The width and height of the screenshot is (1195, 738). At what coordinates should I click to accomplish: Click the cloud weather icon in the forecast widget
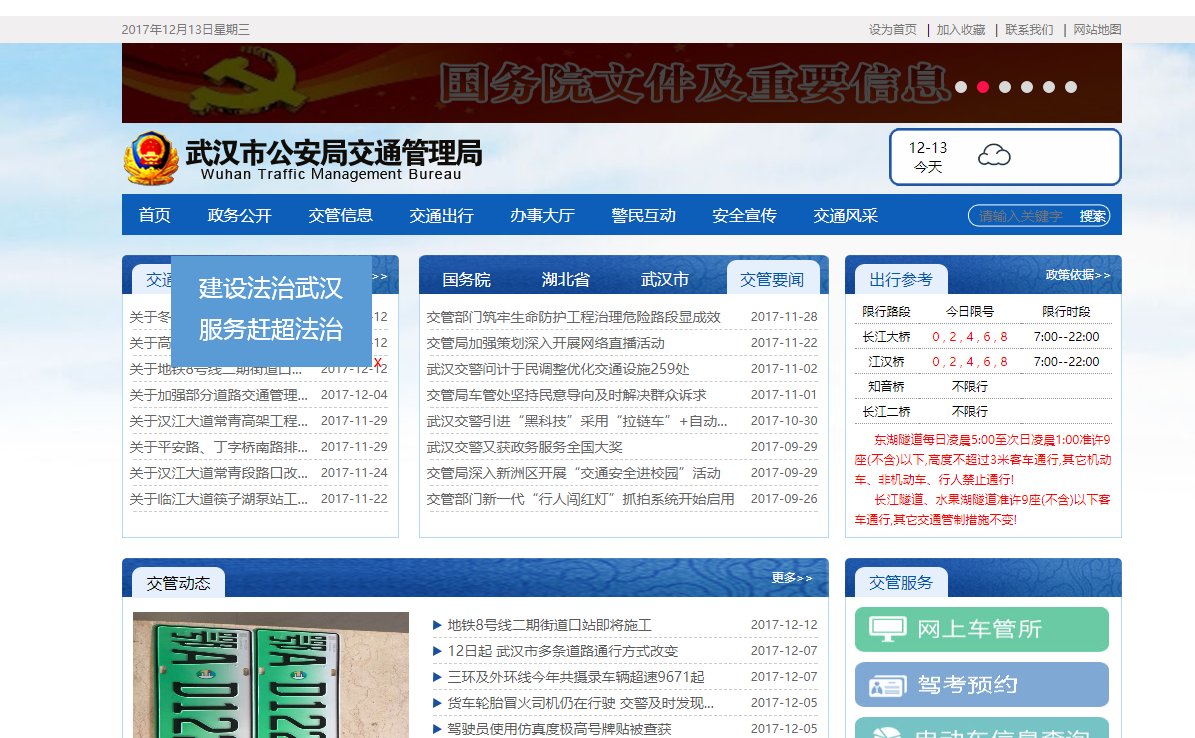(x=993, y=155)
